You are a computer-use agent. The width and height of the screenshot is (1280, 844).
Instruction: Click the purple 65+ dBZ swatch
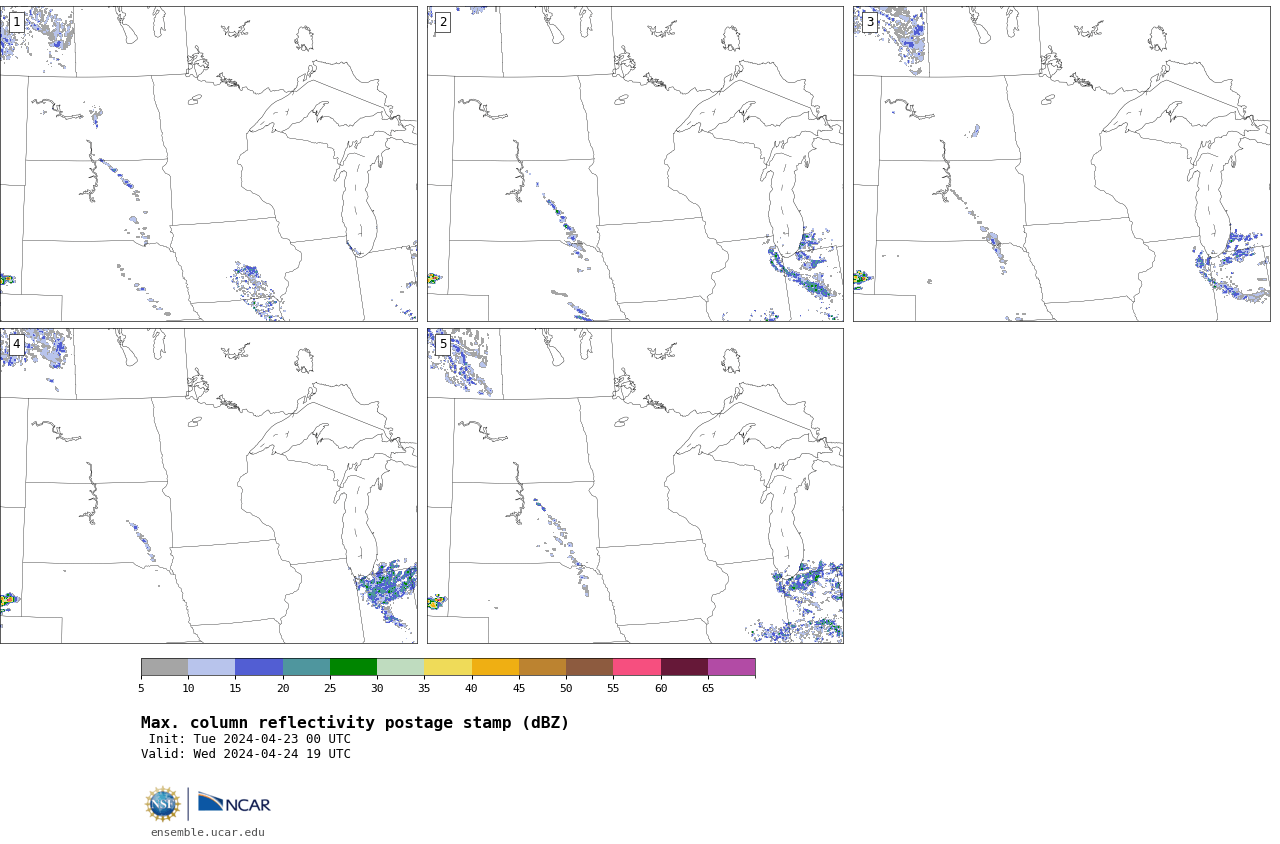pyautogui.click(x=731, y=667)
